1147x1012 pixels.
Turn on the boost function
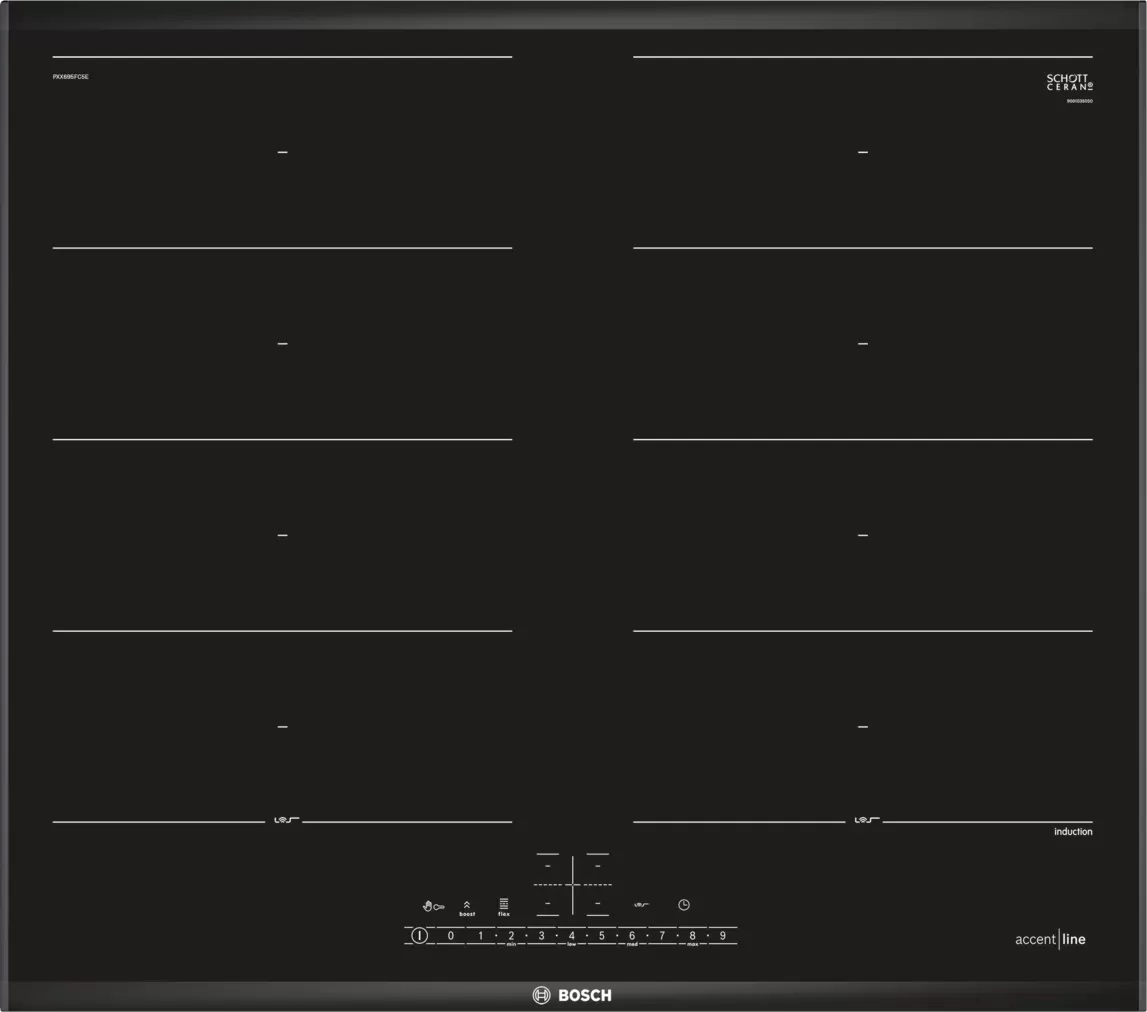tap(467, 908)
